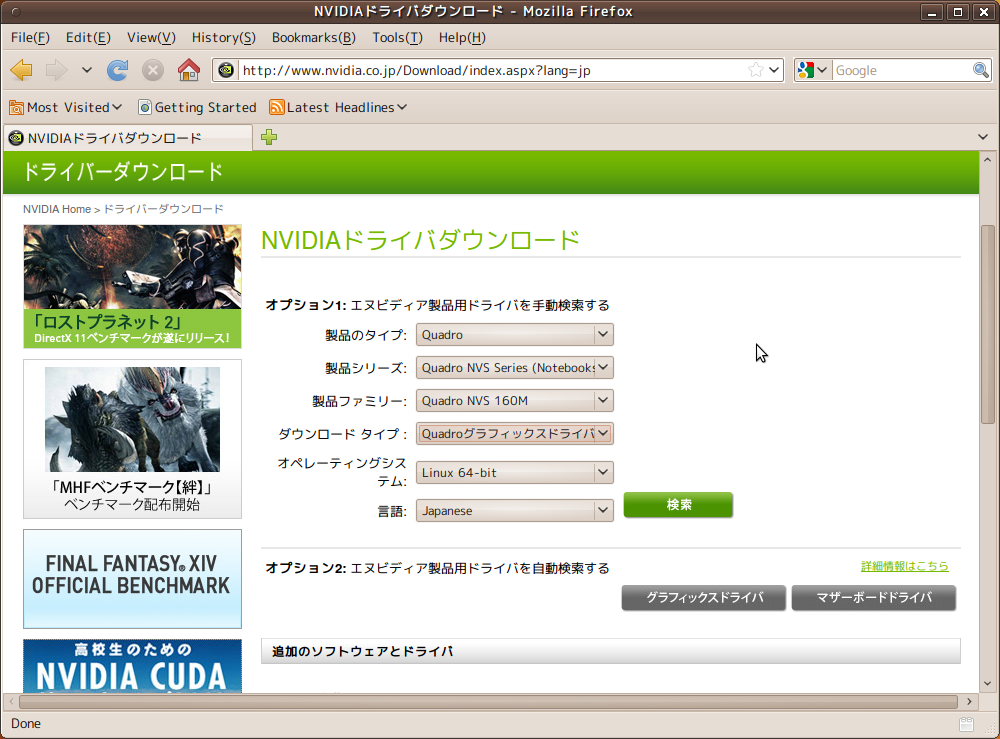Click the Final Fantasy XIV Benchmark banner
This screenshot has width=1000, height=739.
tap(132, 578)
